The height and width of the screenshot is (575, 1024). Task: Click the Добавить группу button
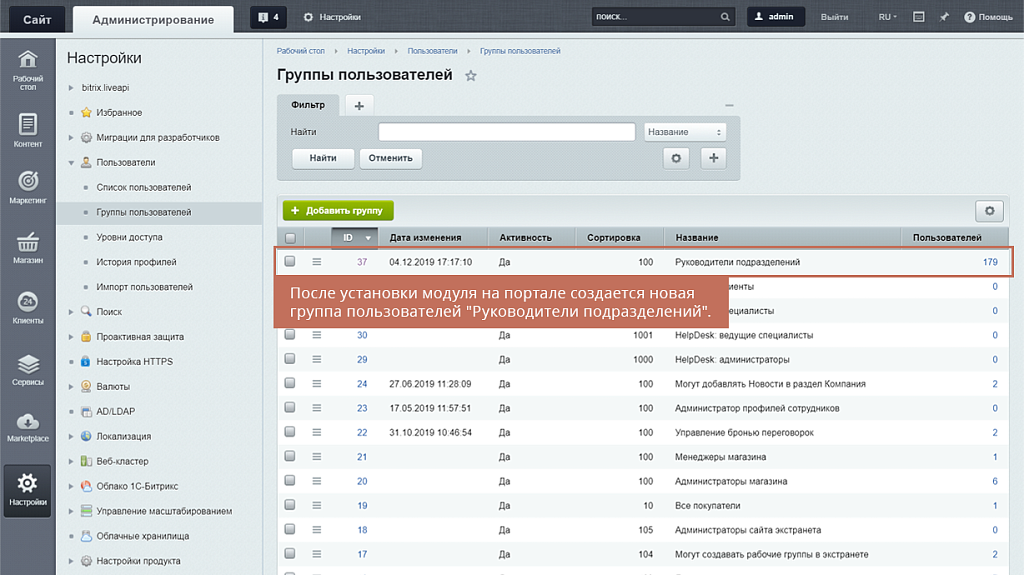click(338, 211)
